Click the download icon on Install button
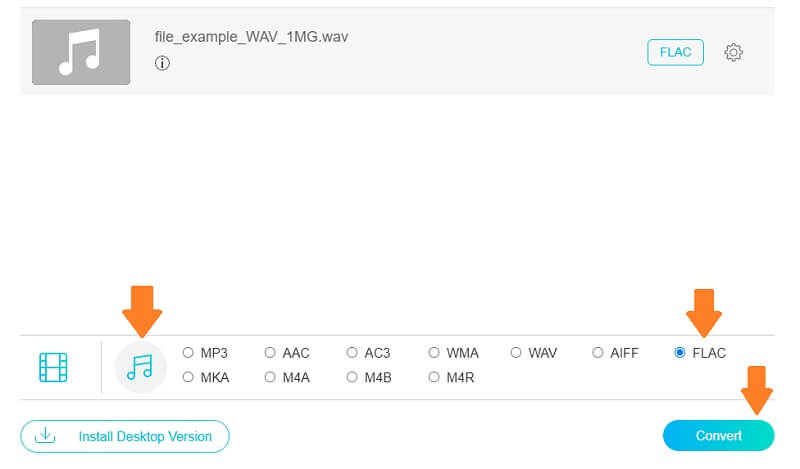The image size is (800, 469). click(x=44, y=436)
